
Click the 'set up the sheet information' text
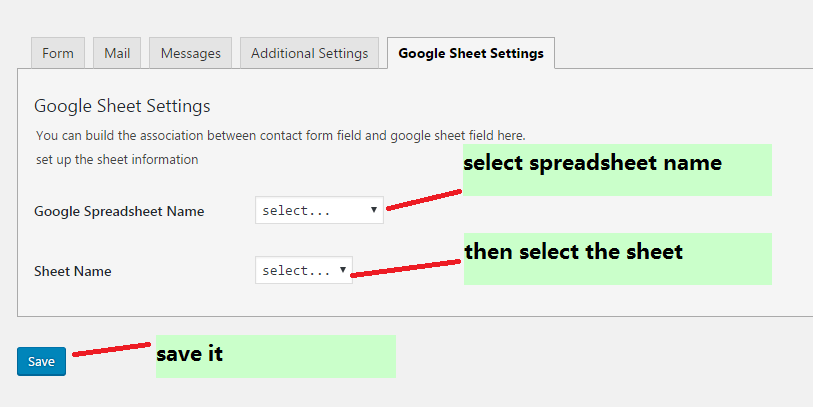pyautogui.click(x=117, y=159)
